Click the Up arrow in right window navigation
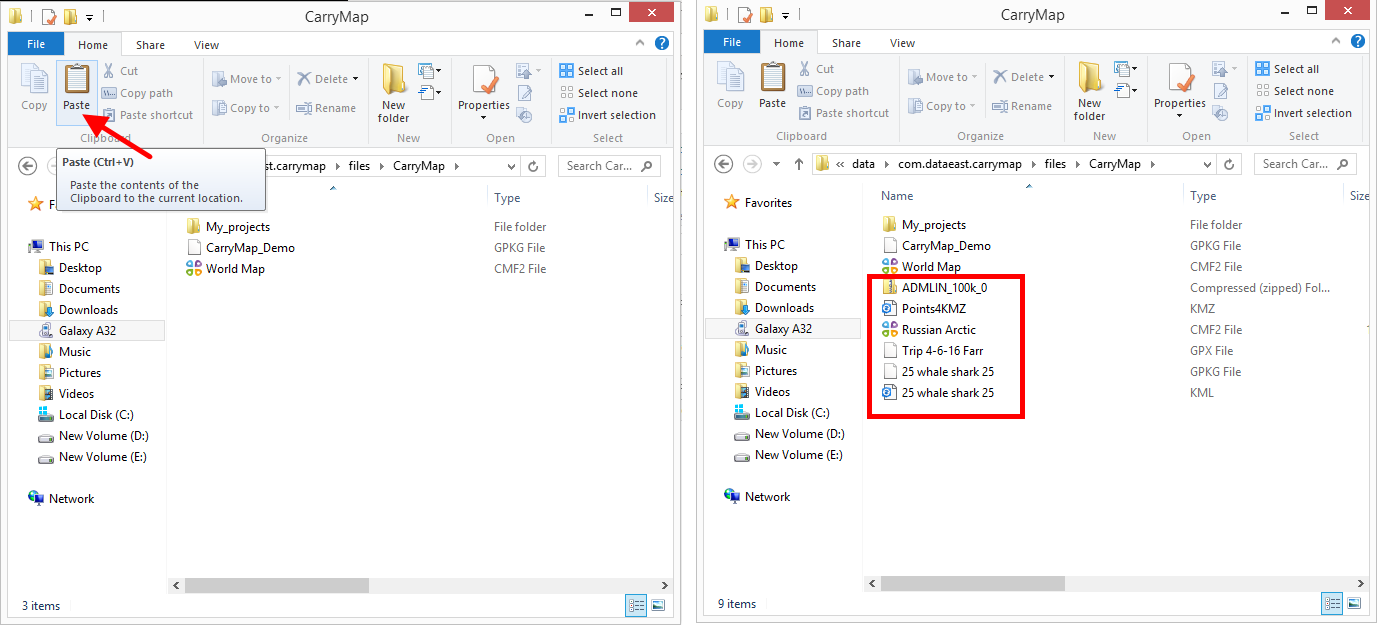Screen dimensions: 1379x625 click(798, 164)
